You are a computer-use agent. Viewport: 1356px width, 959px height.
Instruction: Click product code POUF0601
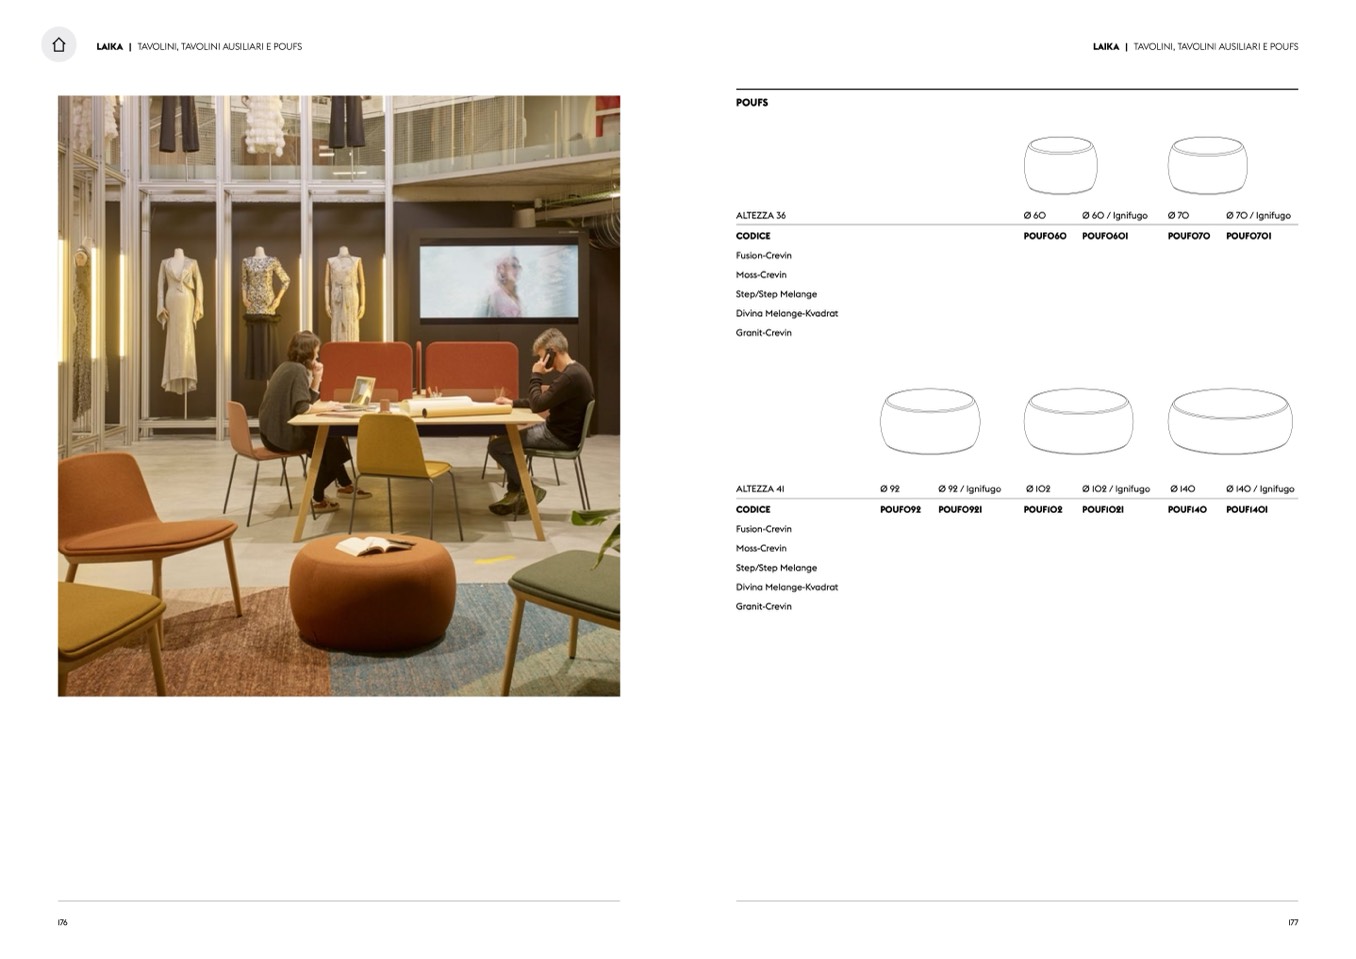pyautogui.click(x=1104, y=236)
